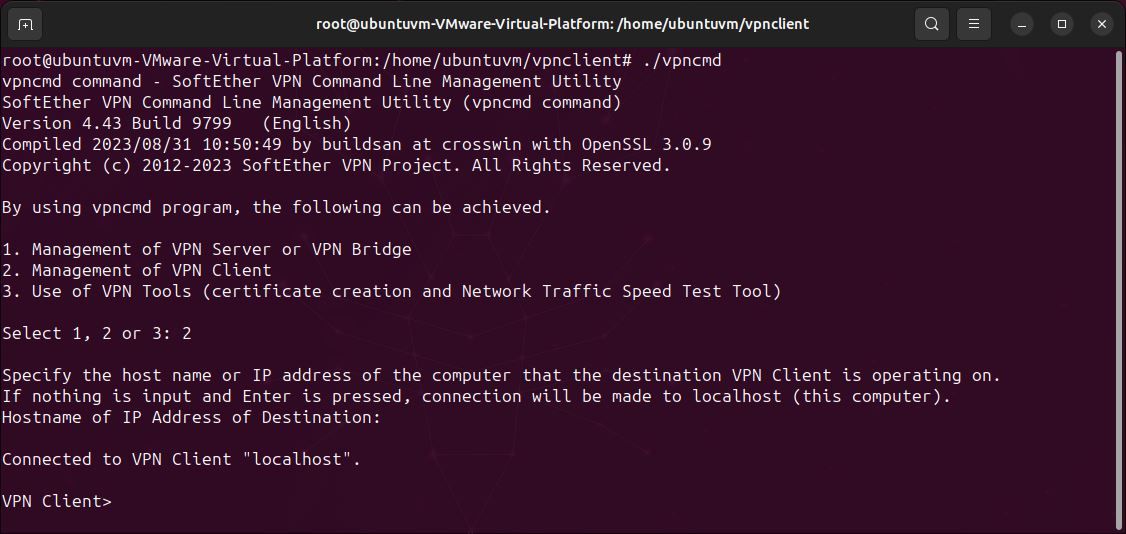Click the "Compiled 2023/08/31" build line
Image resolution: width=1126 pixels, height=534 pixels.
click(x=356, y=145)
